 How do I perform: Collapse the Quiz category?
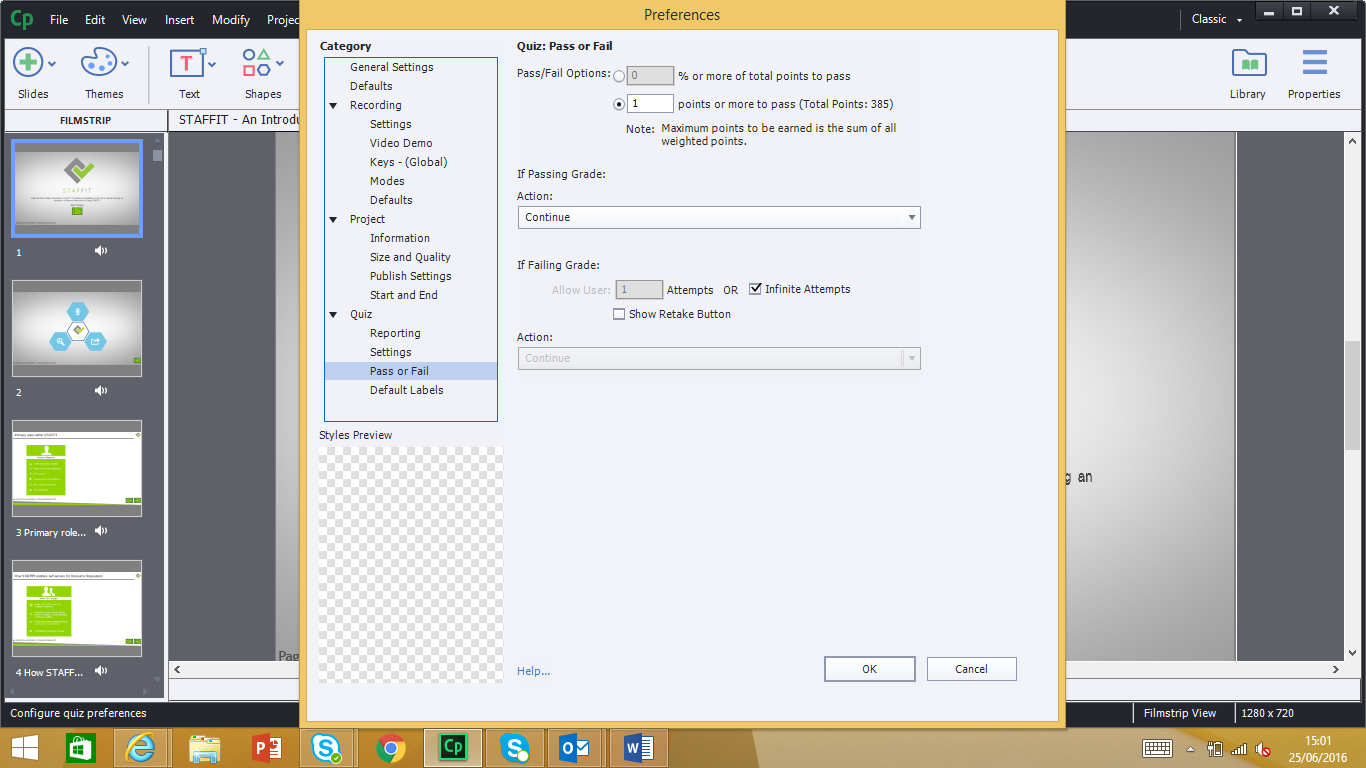(x=334, y=314)
